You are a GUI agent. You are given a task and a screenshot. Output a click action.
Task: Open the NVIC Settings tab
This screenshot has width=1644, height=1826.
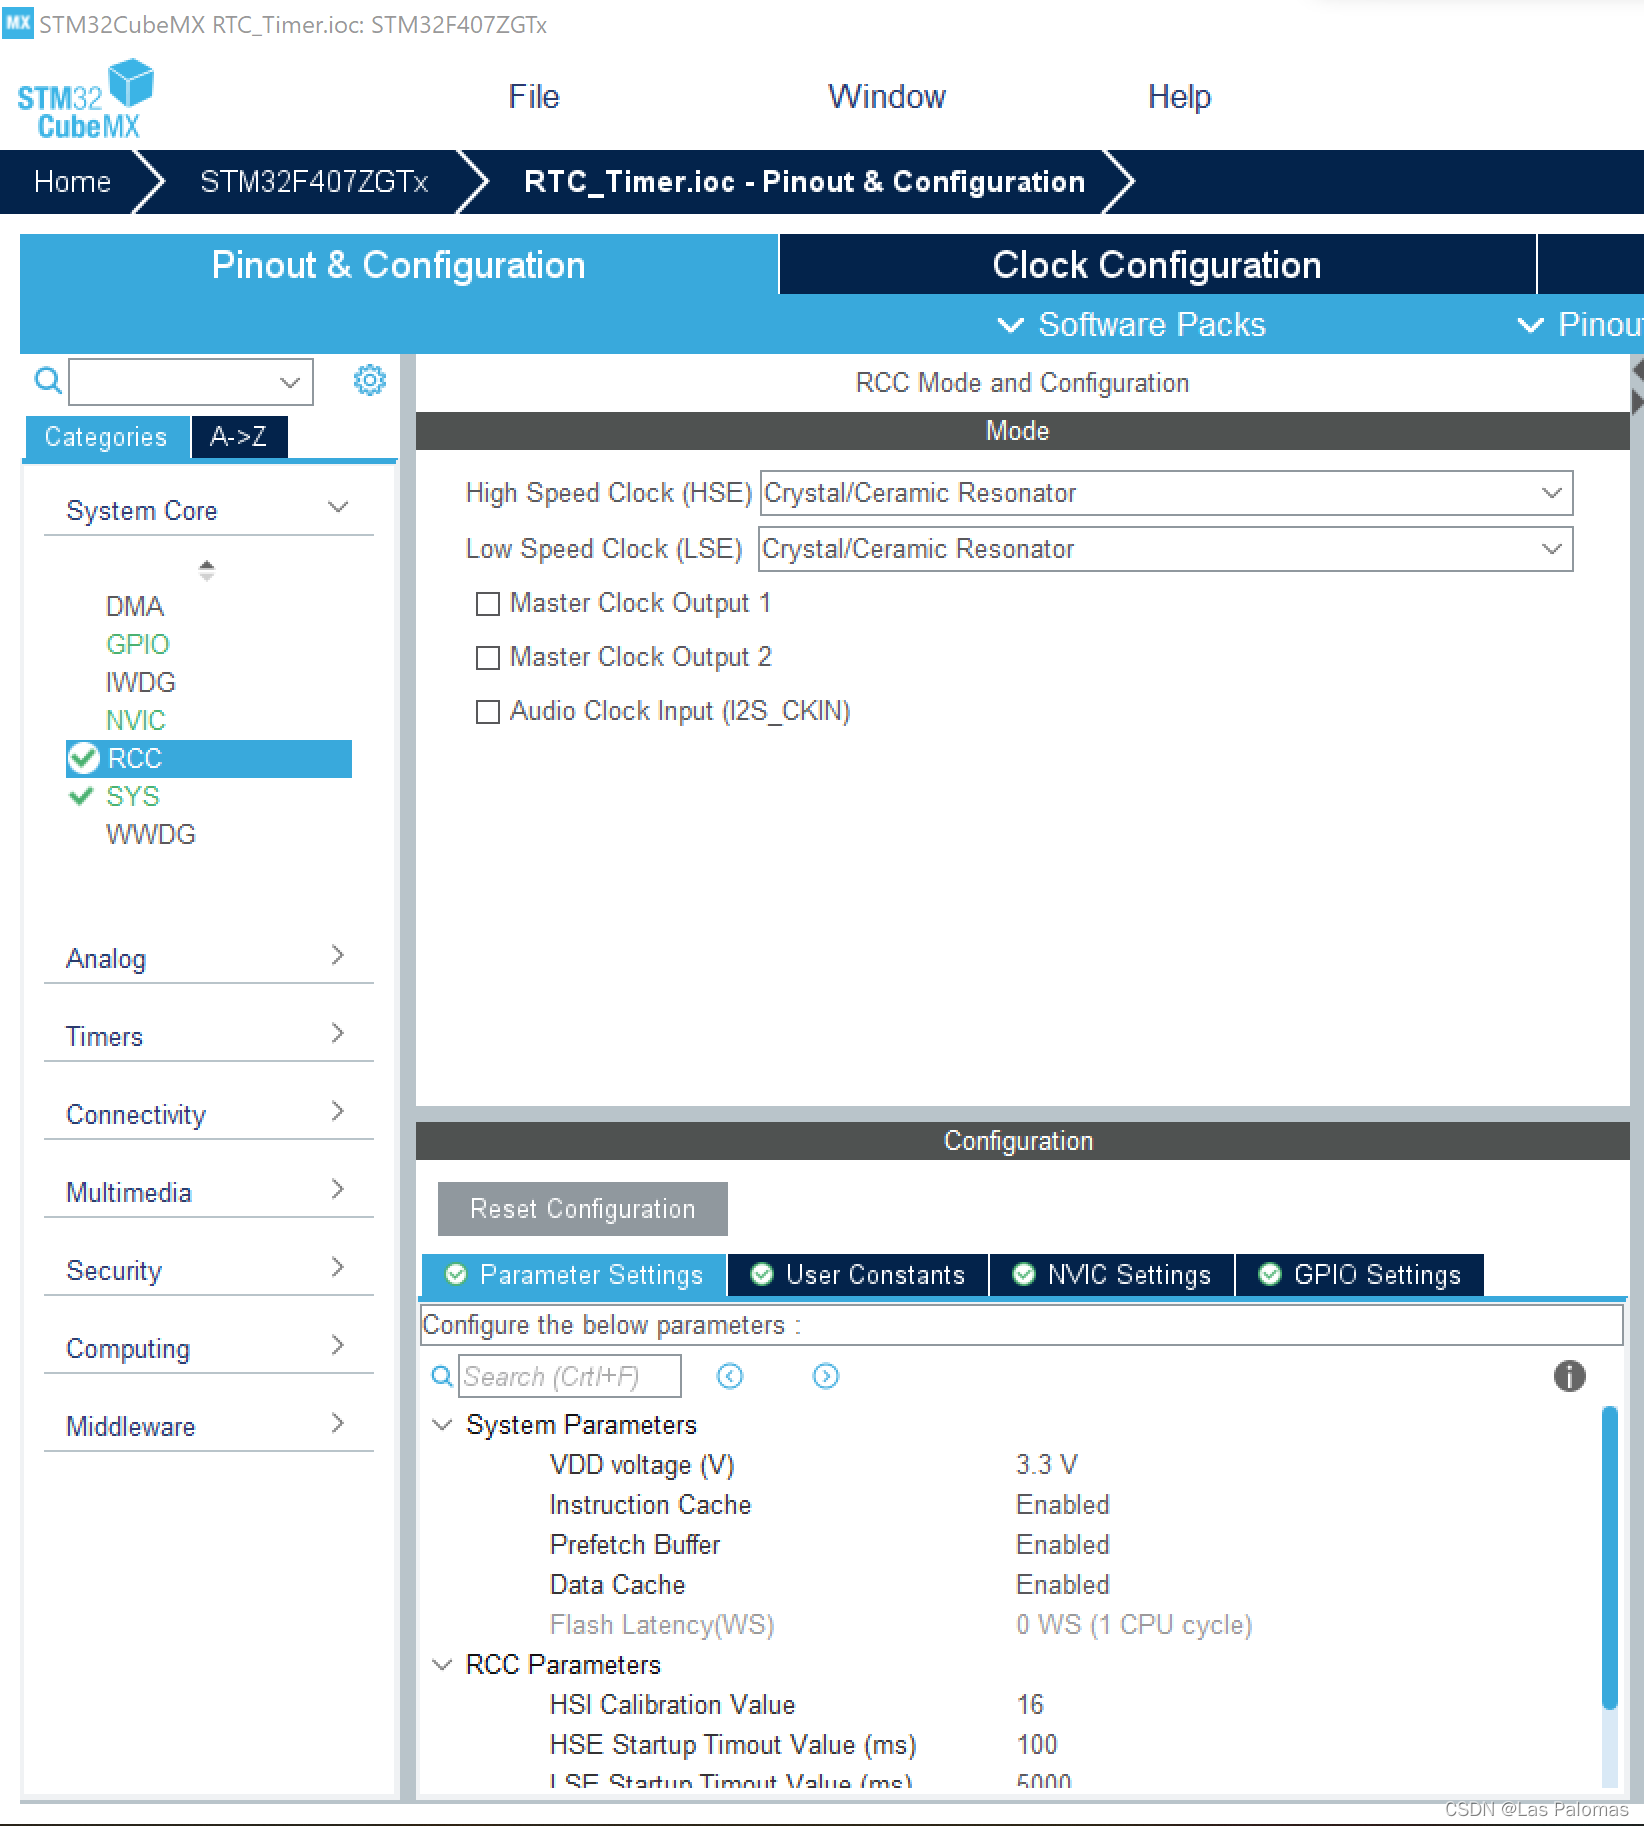pyautogui.click(x=1112, y=1275)
